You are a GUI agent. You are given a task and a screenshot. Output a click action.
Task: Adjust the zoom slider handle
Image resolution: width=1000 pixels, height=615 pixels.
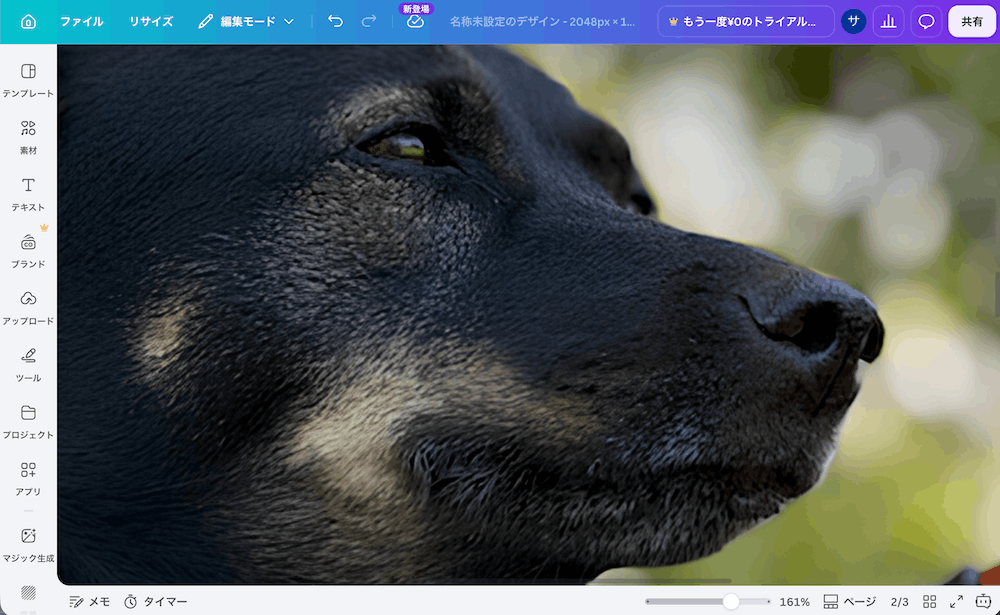pyautogui.click(x=731, y=602)
